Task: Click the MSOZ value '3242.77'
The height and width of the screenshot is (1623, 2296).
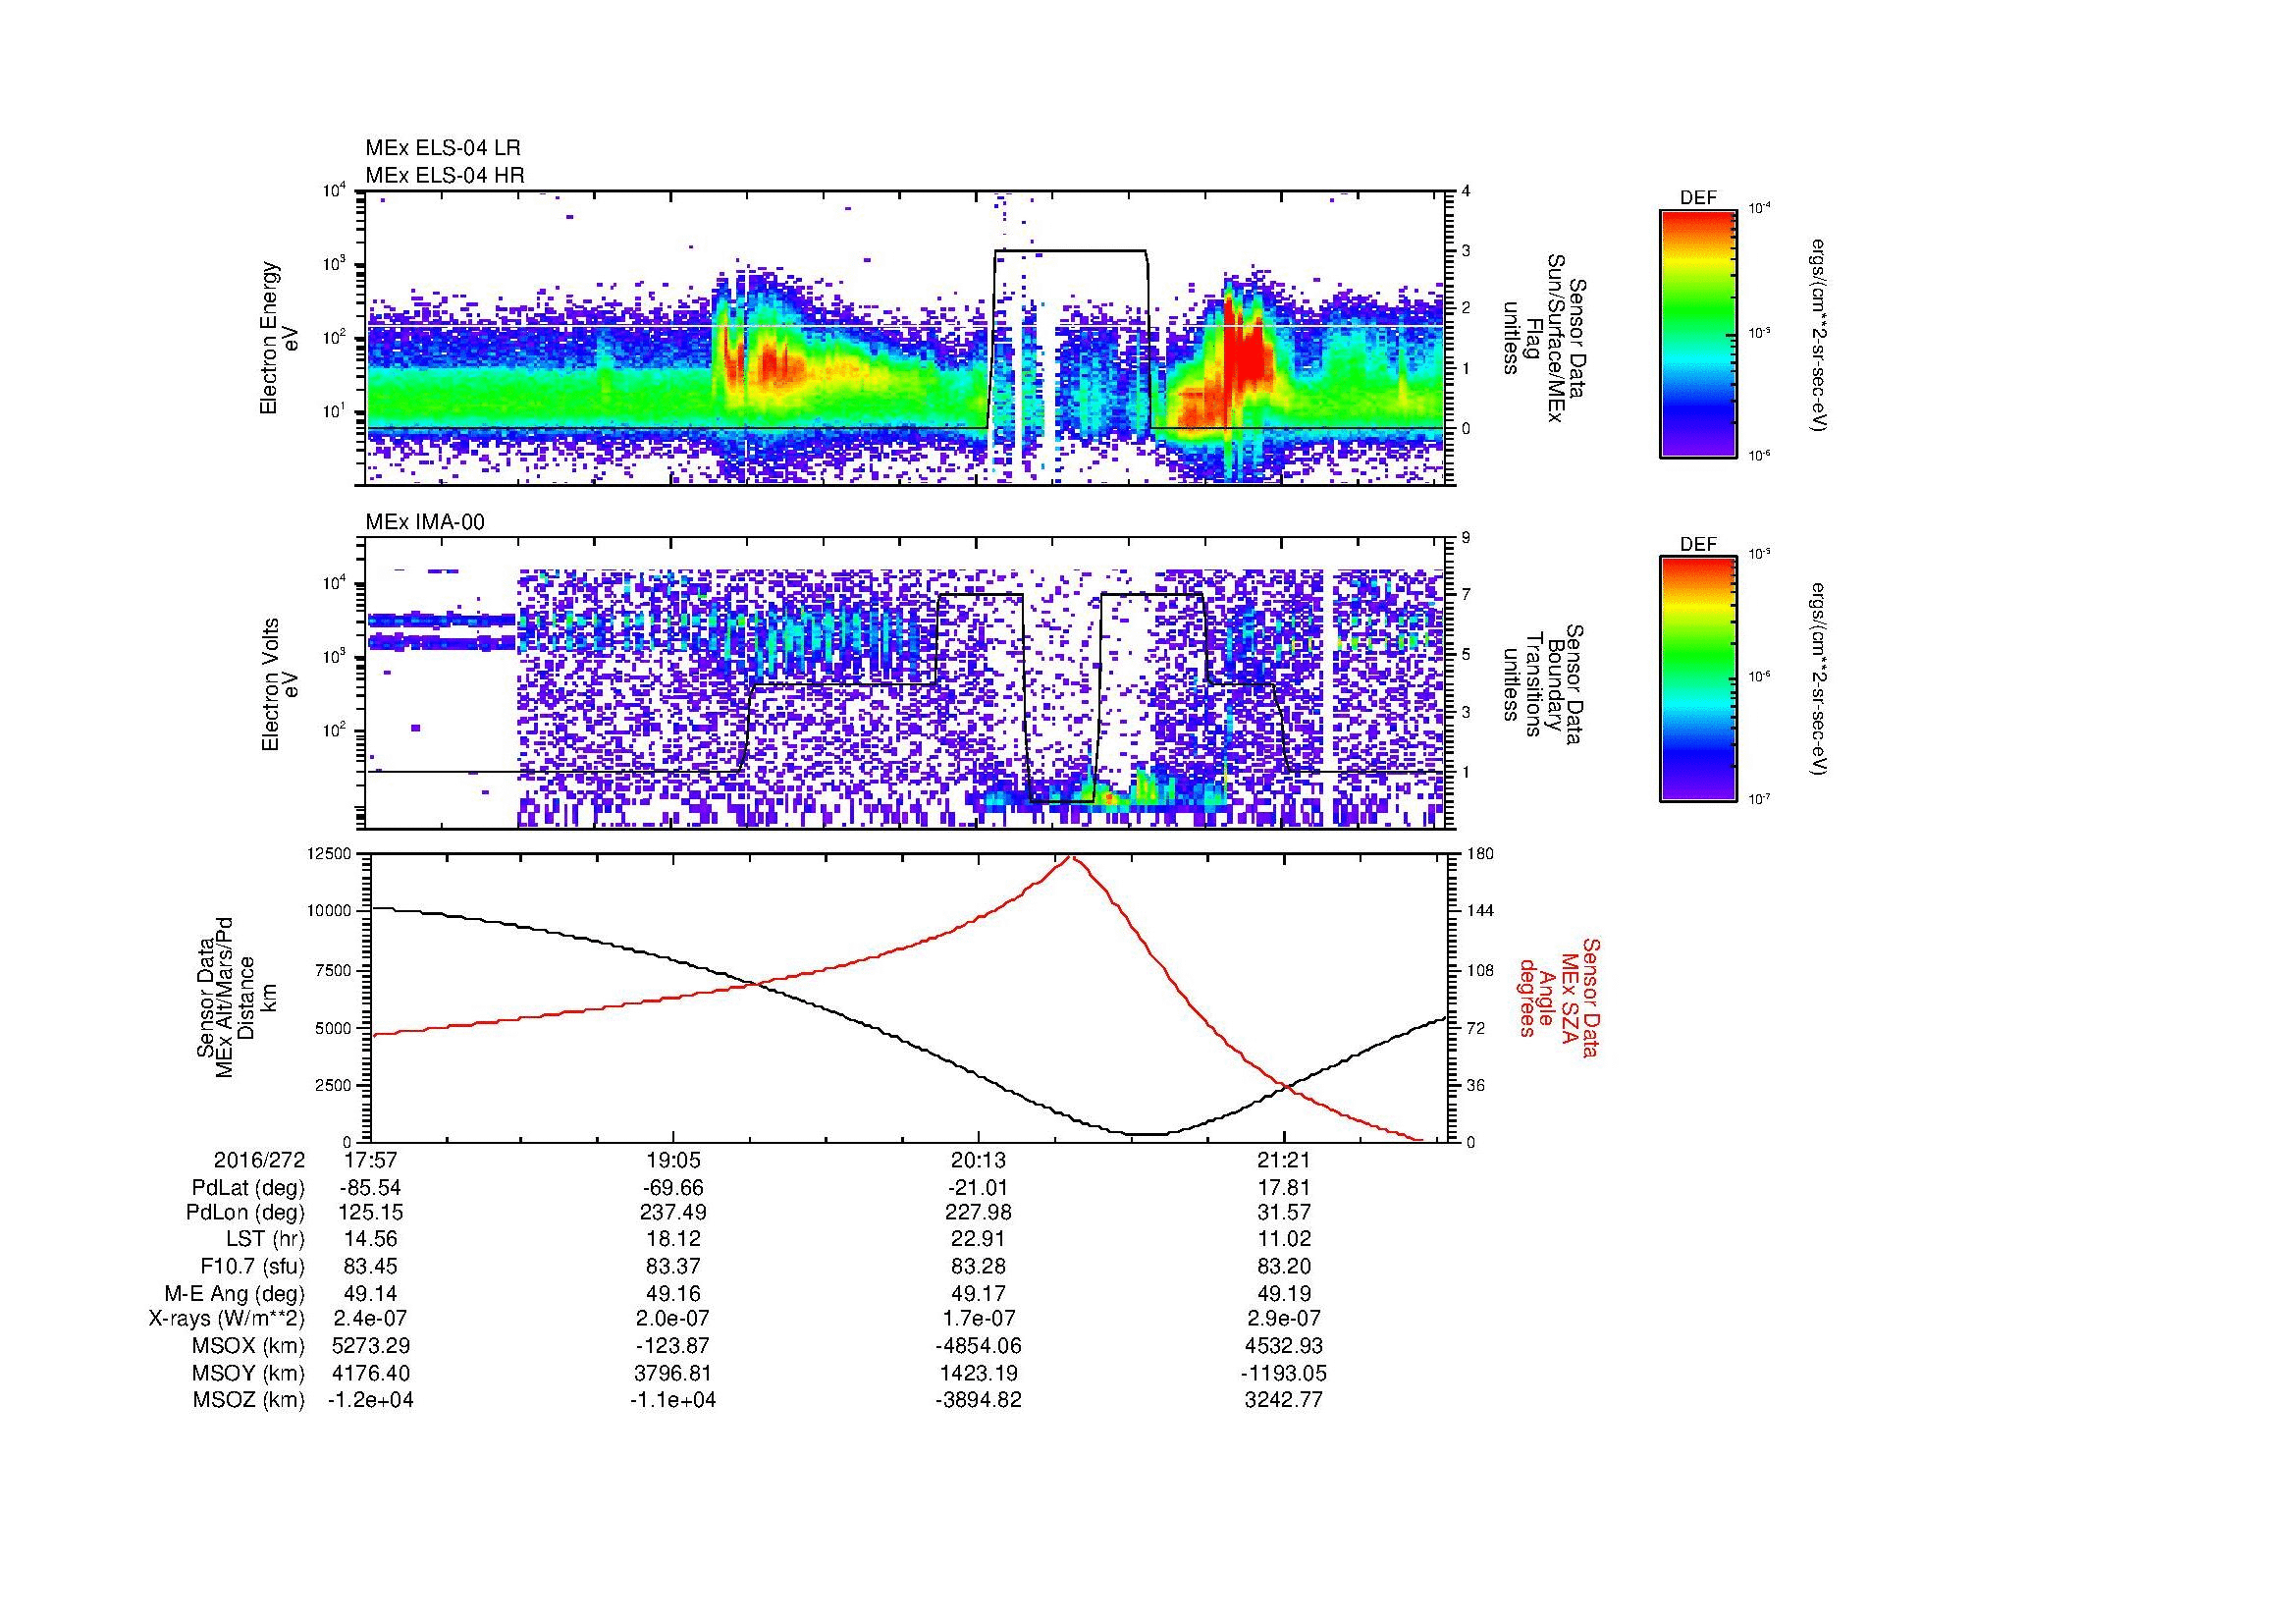Action: (x=1284, y=1399)
